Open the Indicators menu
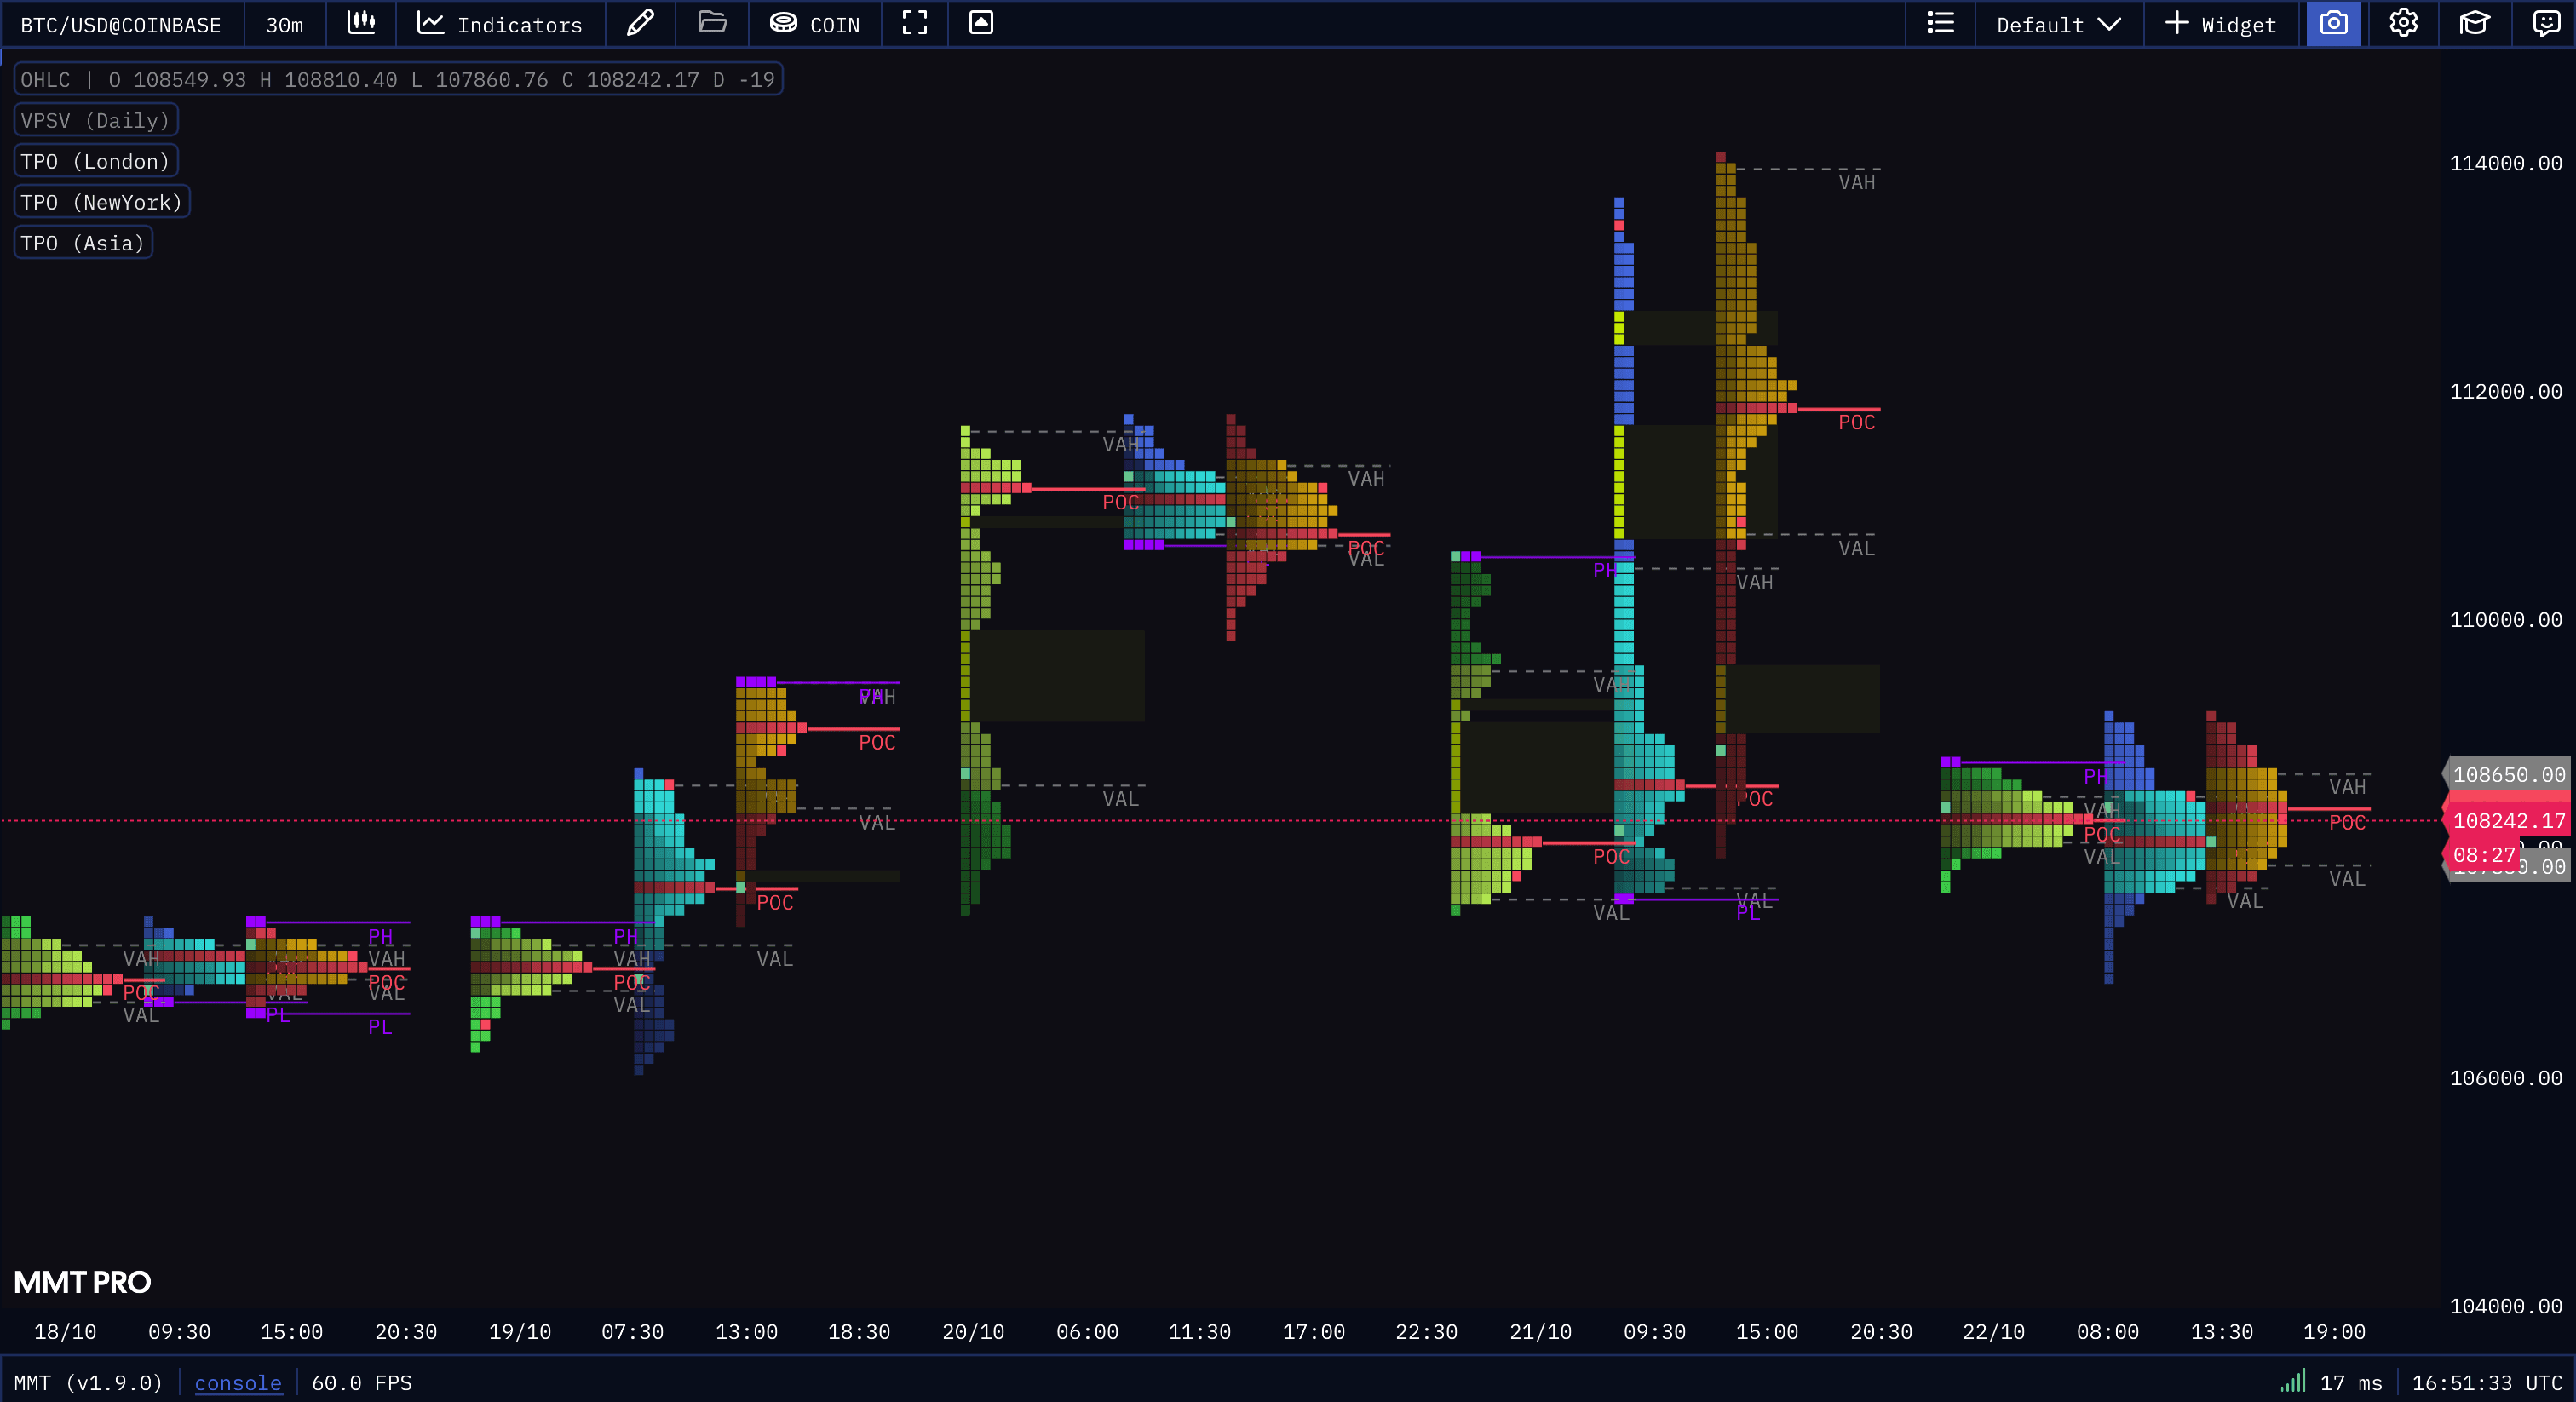The width and height of the screenshot is (2576, 1402). coord(500,24)
